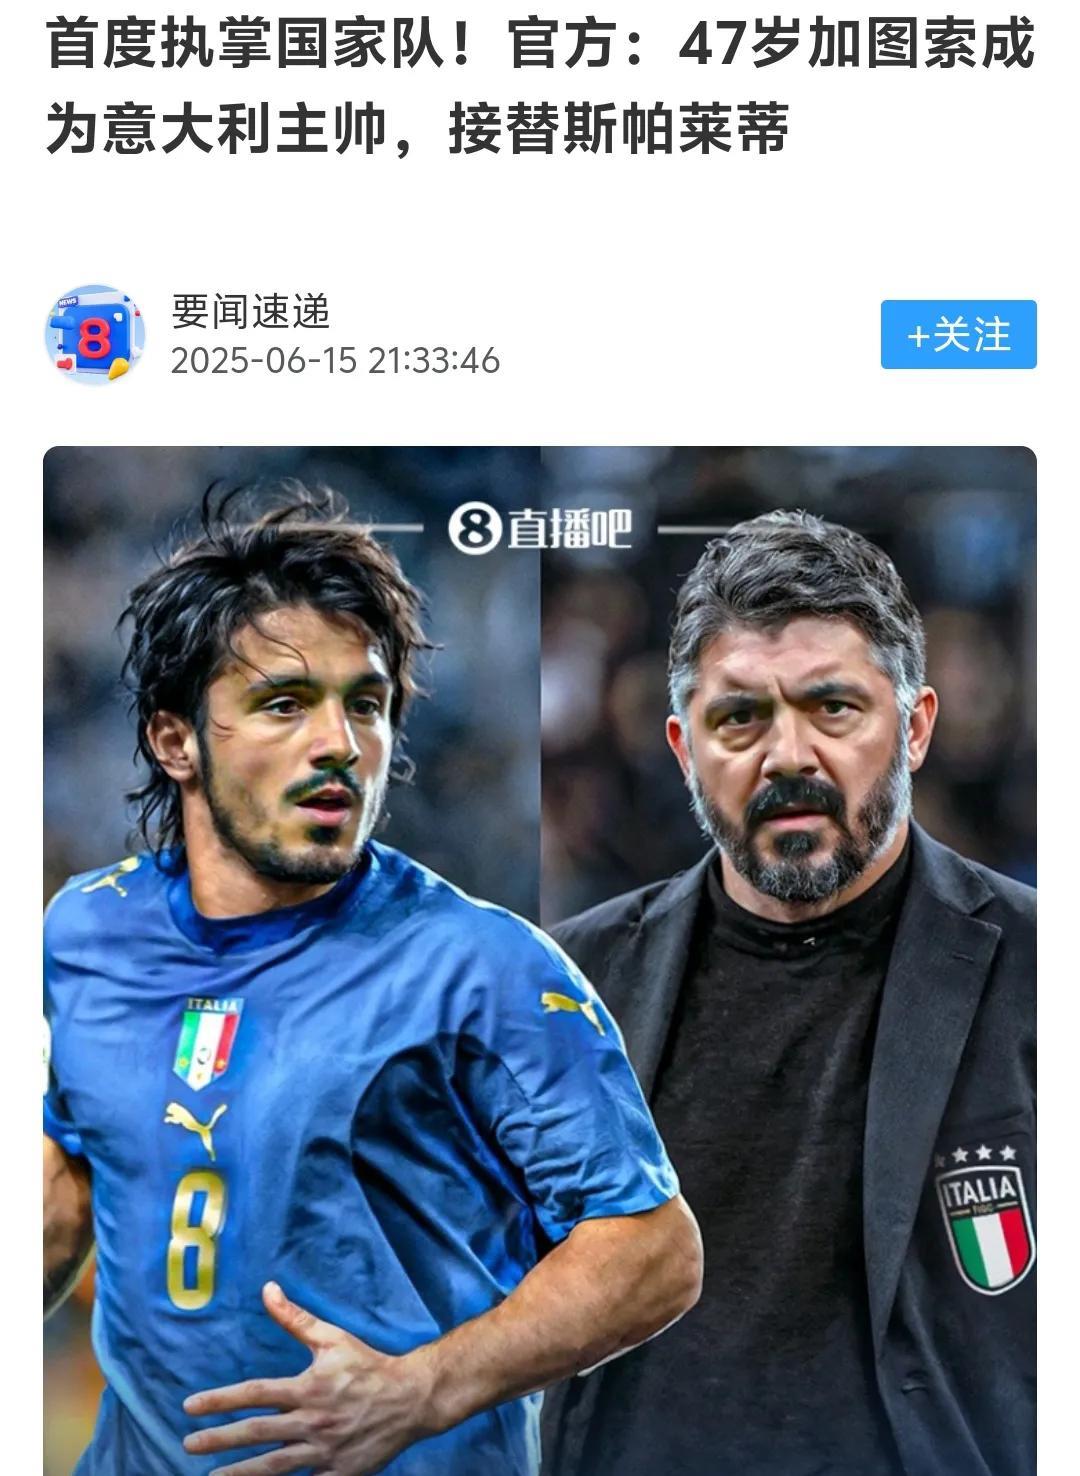The image size is (1080, 1476).
Task: Click the Puma logo on jersey sleeve
Action: pyautogui.click(x=575, y=1008)
